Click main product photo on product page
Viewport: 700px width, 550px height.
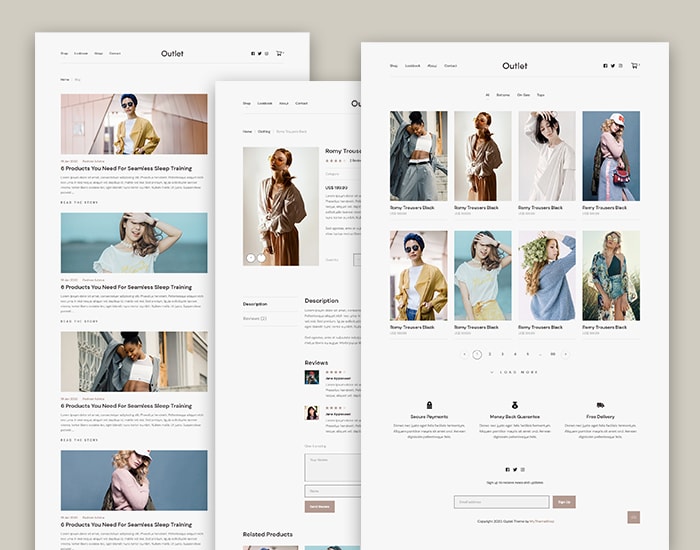pos(281,206)
